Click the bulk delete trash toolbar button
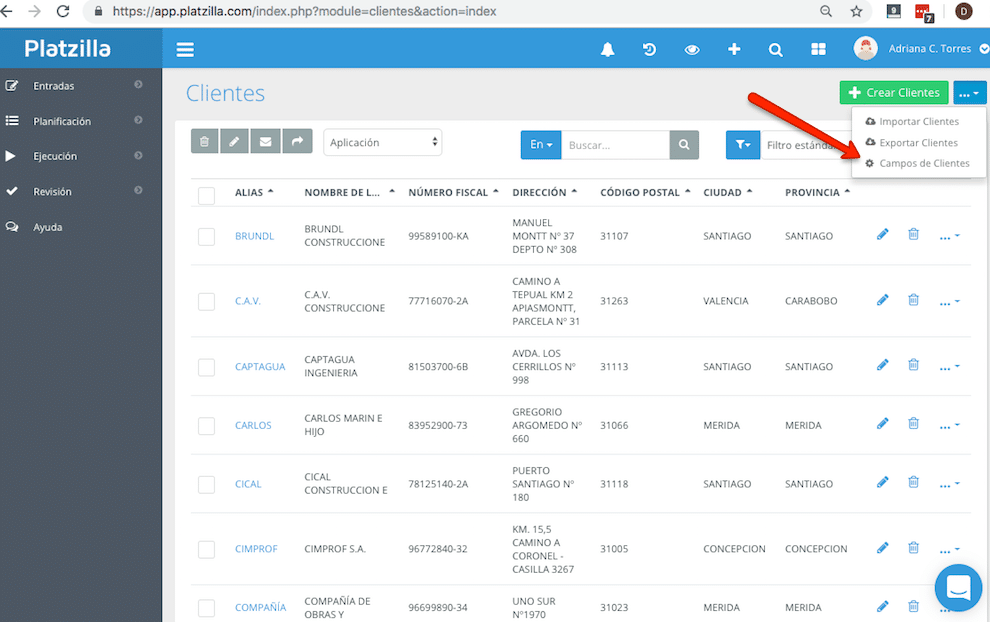This screenshot has height=622, width=990. 205,141
